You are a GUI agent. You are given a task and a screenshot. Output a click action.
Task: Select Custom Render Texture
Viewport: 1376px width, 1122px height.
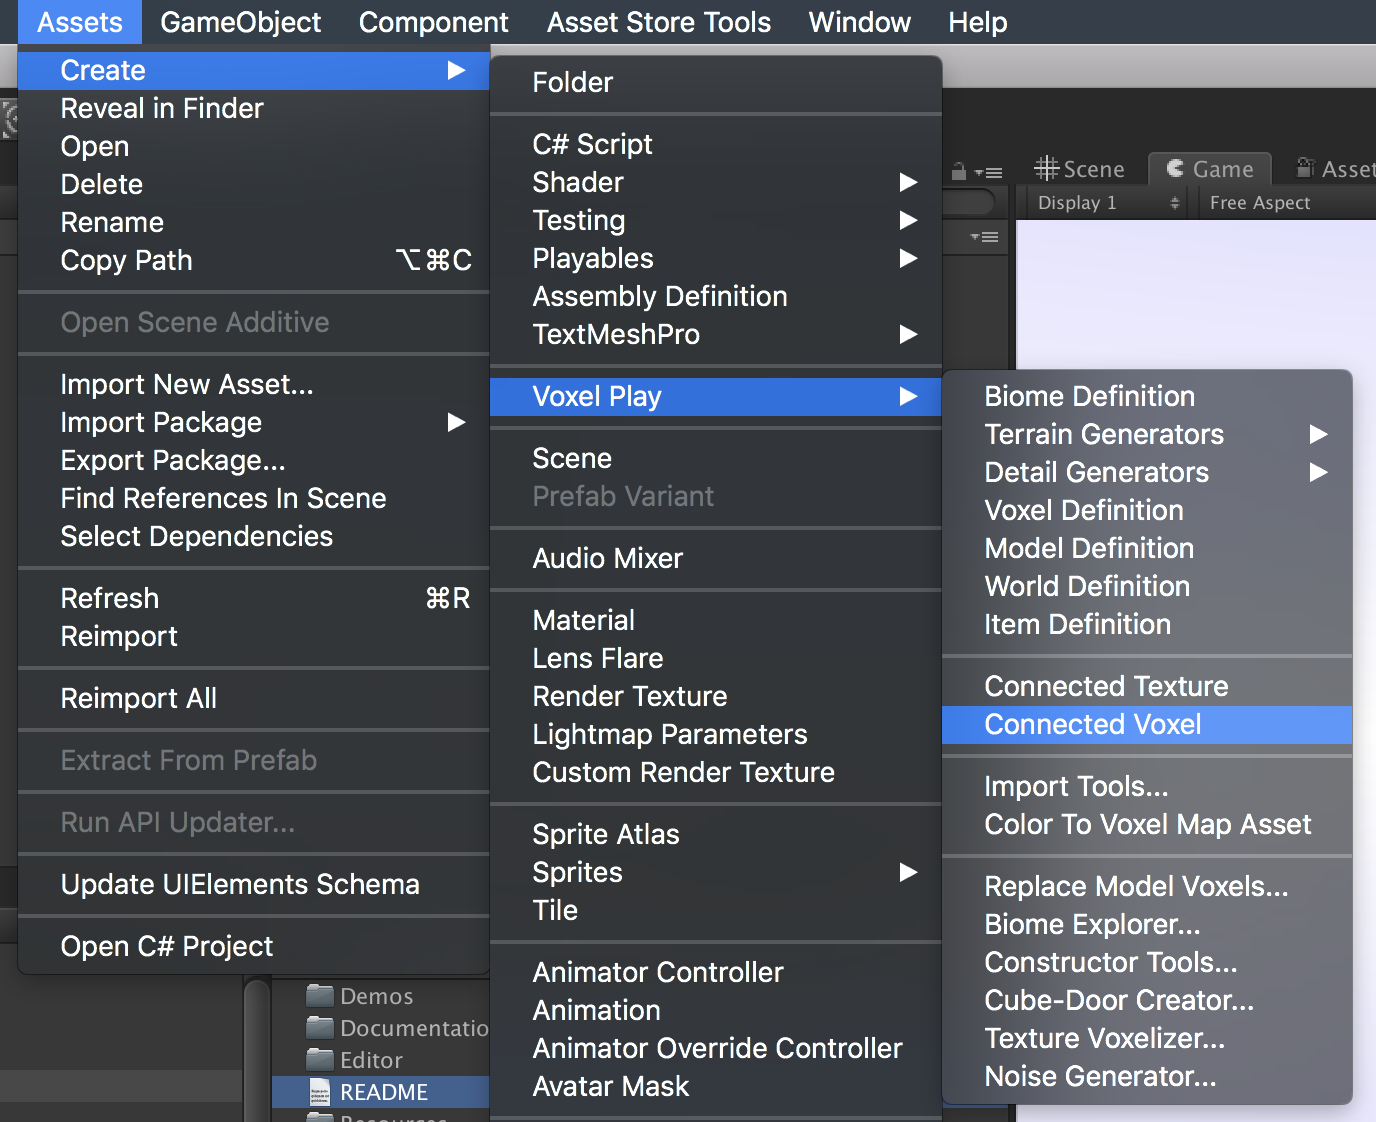point(716,772)
